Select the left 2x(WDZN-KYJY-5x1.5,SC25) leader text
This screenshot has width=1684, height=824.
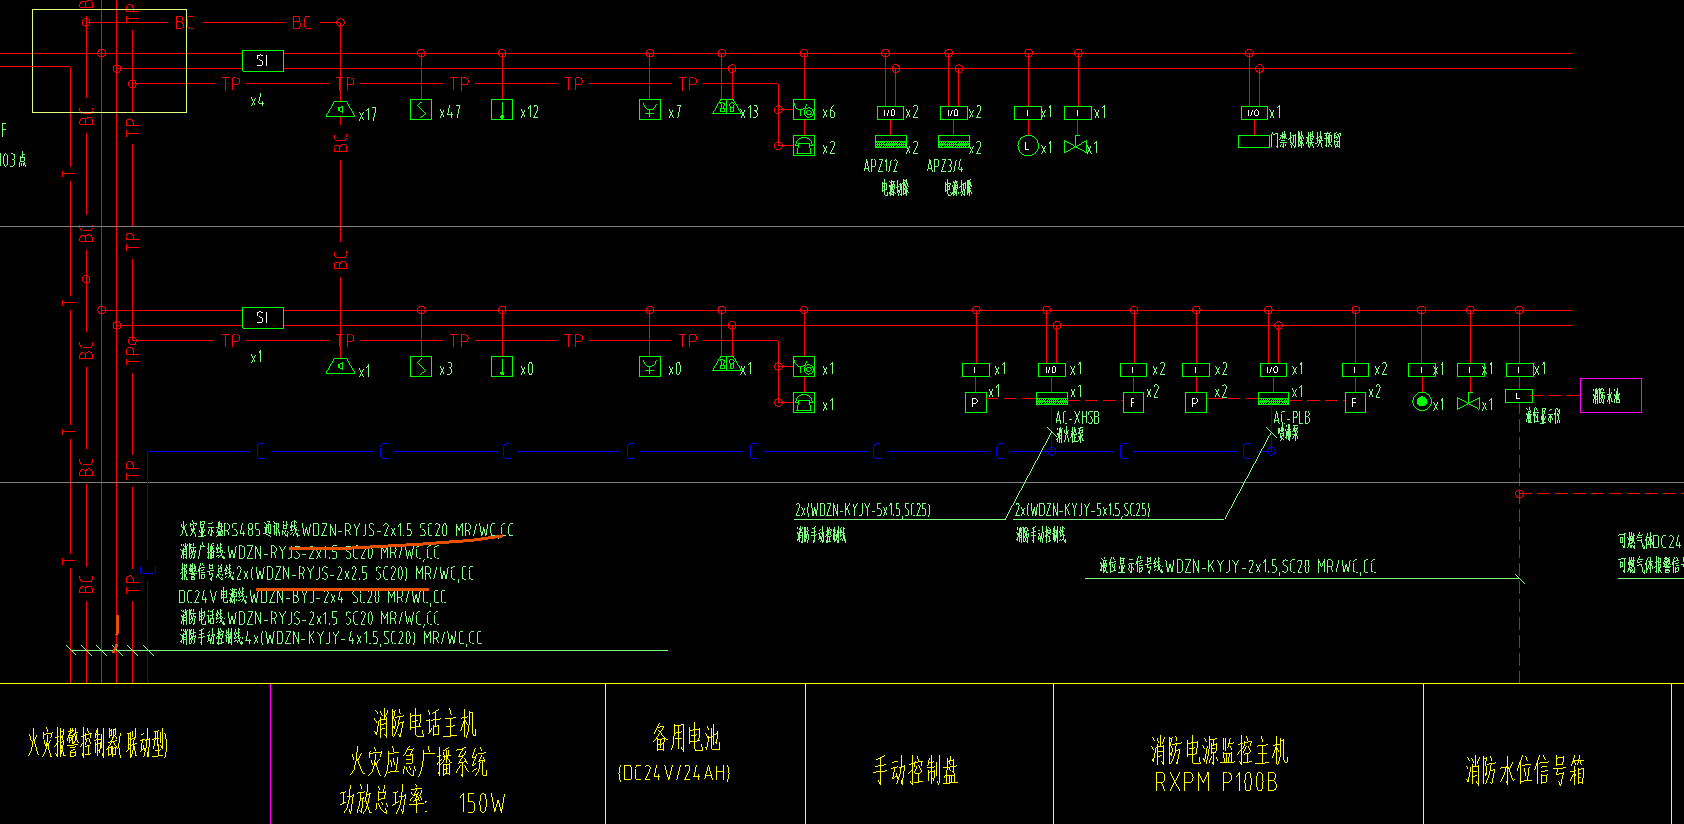863,510
